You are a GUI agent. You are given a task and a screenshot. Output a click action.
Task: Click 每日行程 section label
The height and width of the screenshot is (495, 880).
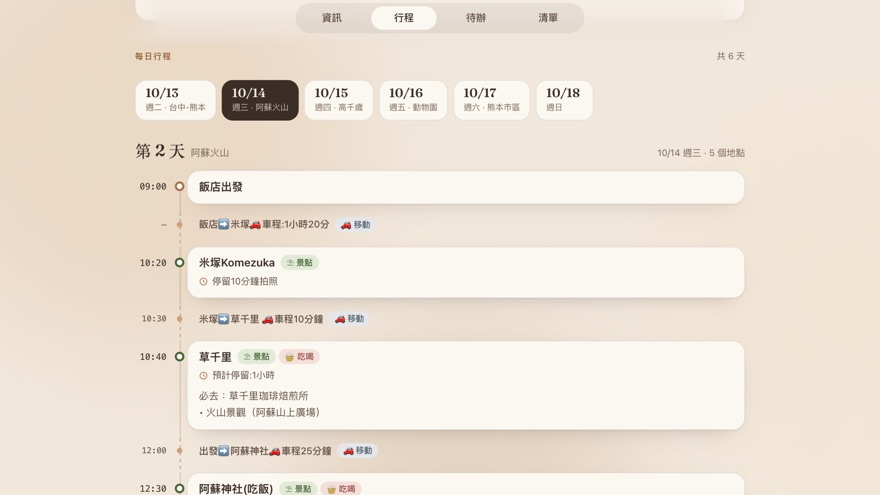(153, 56)
